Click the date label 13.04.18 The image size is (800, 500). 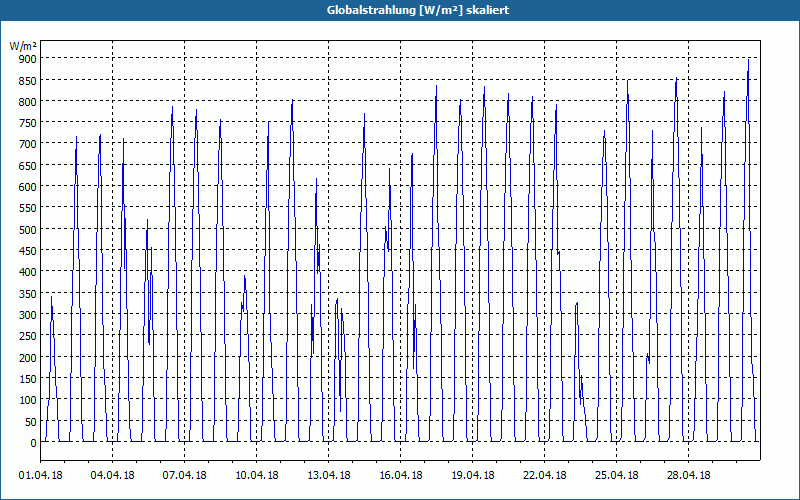coord(329,476)
